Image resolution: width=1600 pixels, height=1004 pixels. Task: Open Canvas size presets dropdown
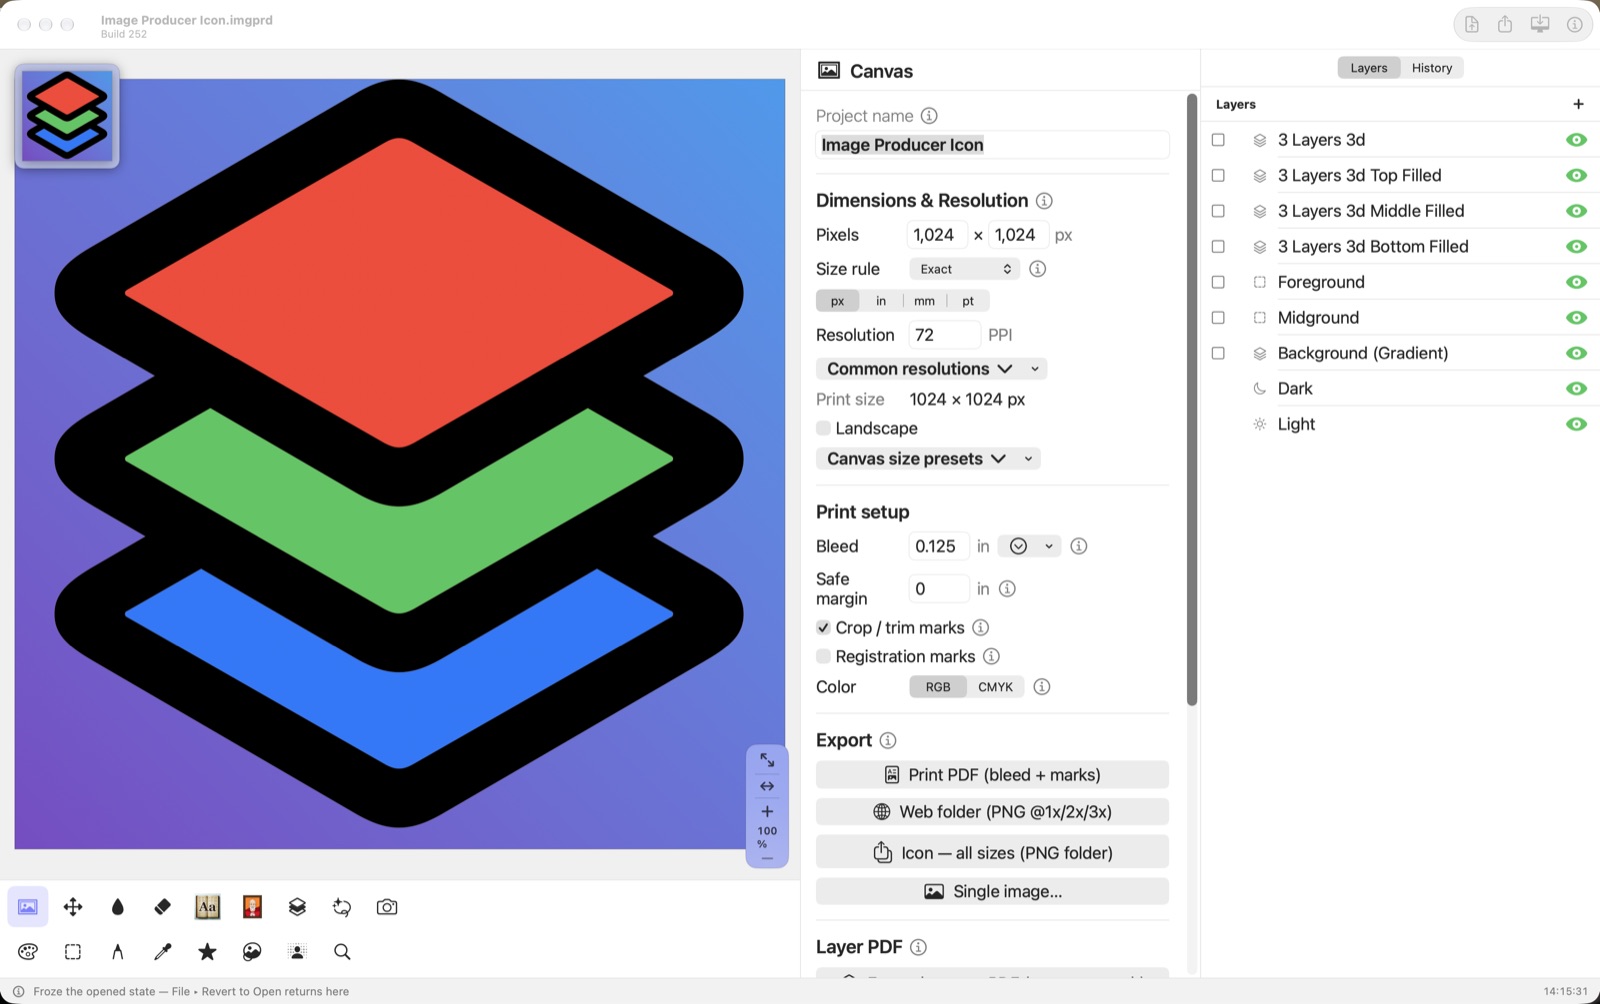[928, 459]
